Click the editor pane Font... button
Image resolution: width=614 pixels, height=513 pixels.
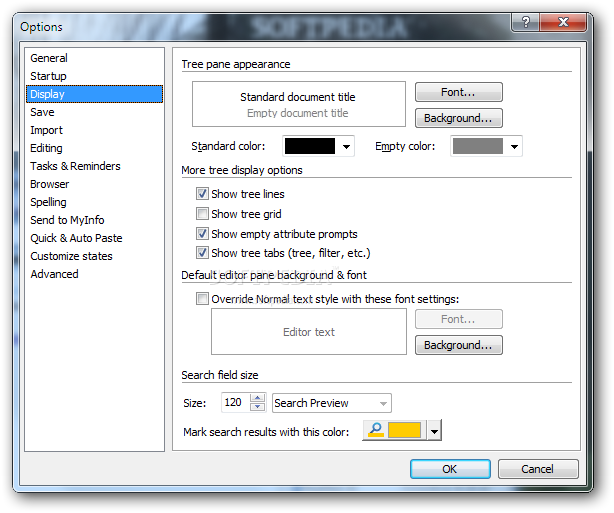[x=459, y=319]
